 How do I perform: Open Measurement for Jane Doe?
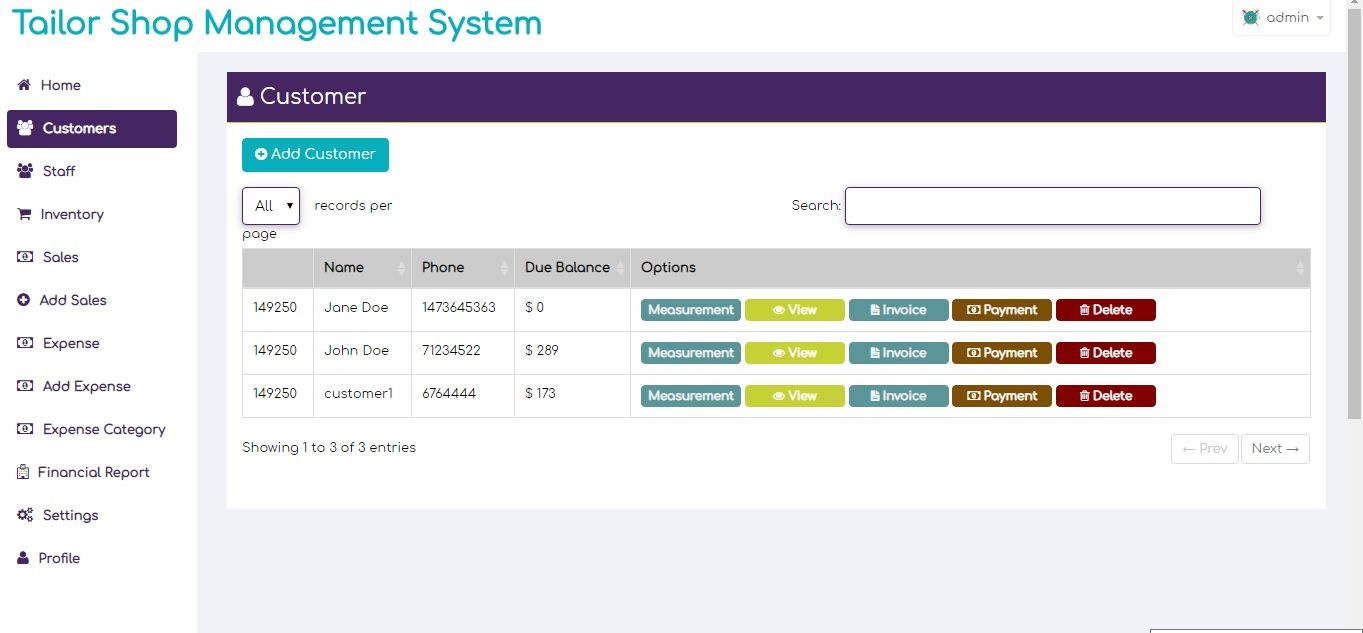point(691,310)
